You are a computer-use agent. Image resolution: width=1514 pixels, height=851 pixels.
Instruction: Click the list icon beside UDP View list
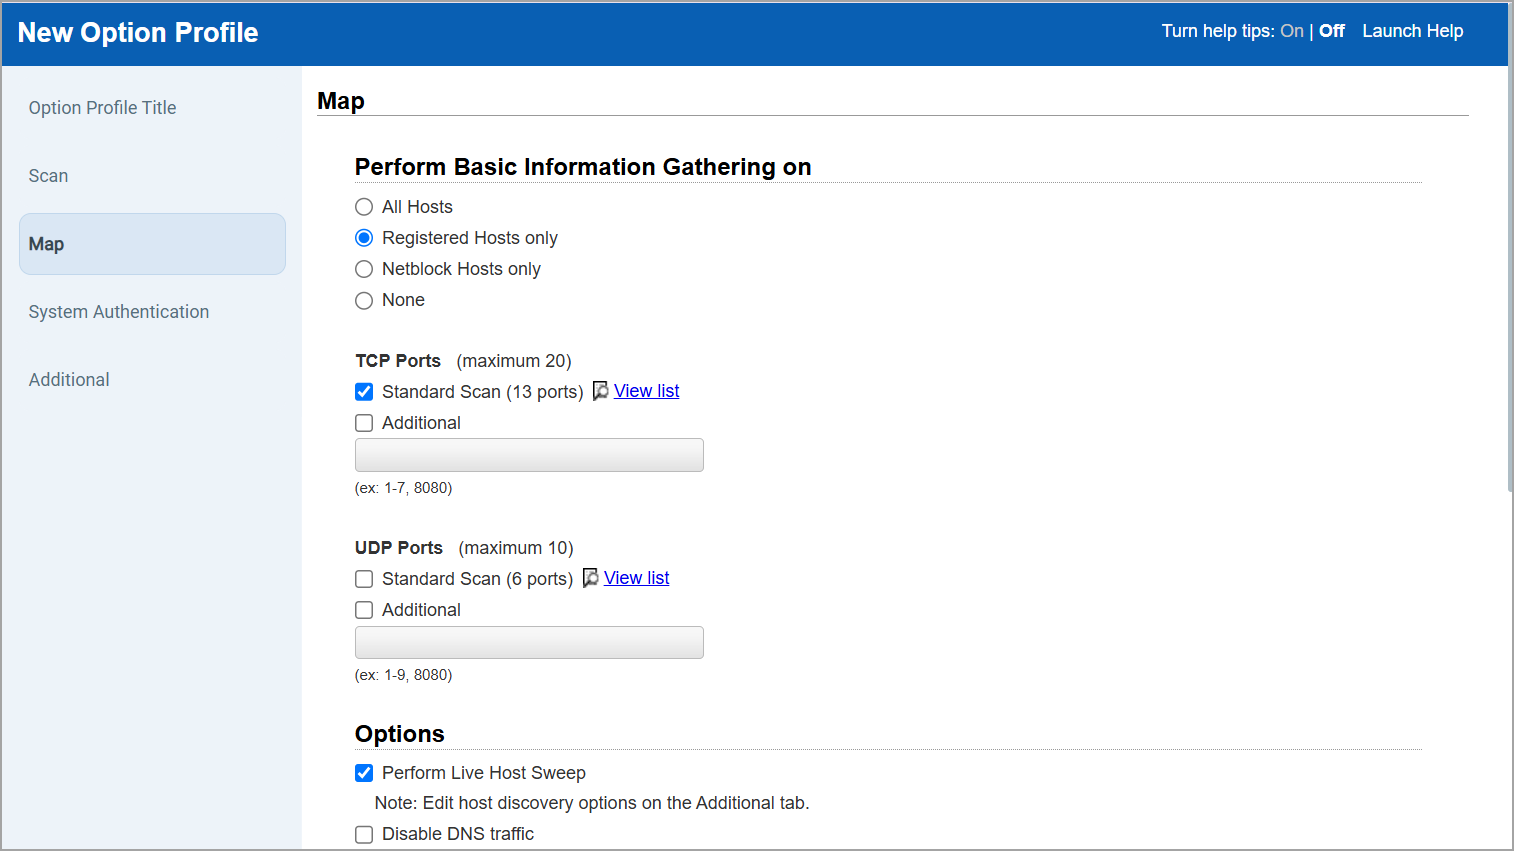tap(590, 577)
